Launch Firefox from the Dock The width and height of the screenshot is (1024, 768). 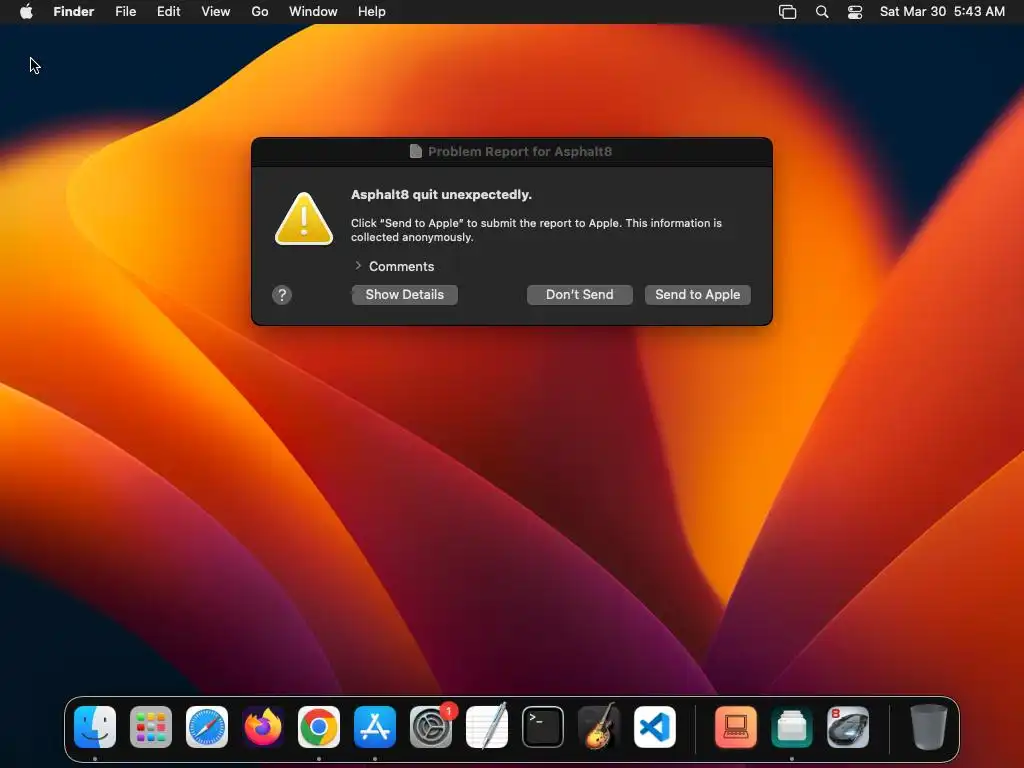click(263, 727)
